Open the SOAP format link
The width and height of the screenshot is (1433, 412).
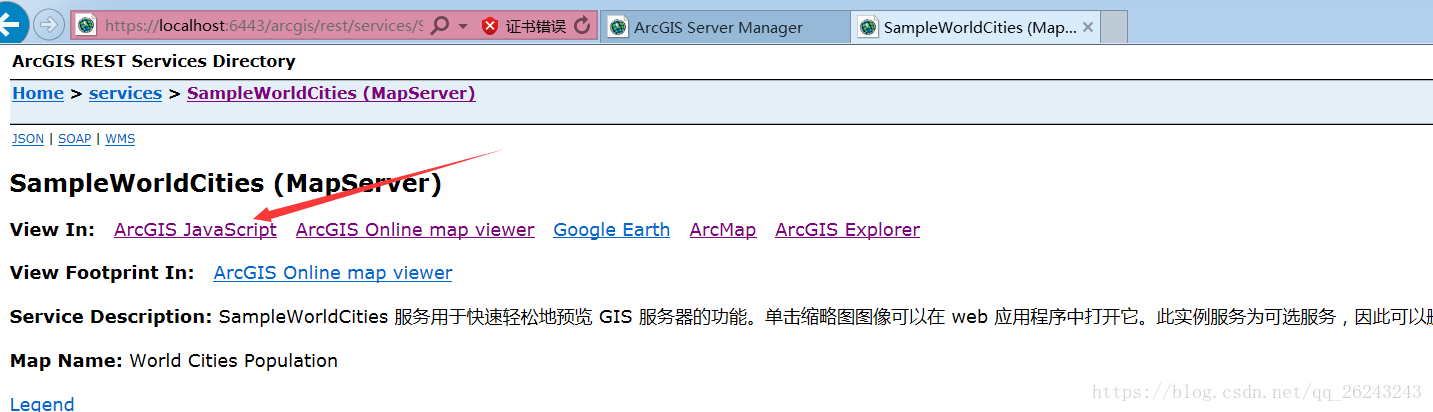tap(75, 139)
